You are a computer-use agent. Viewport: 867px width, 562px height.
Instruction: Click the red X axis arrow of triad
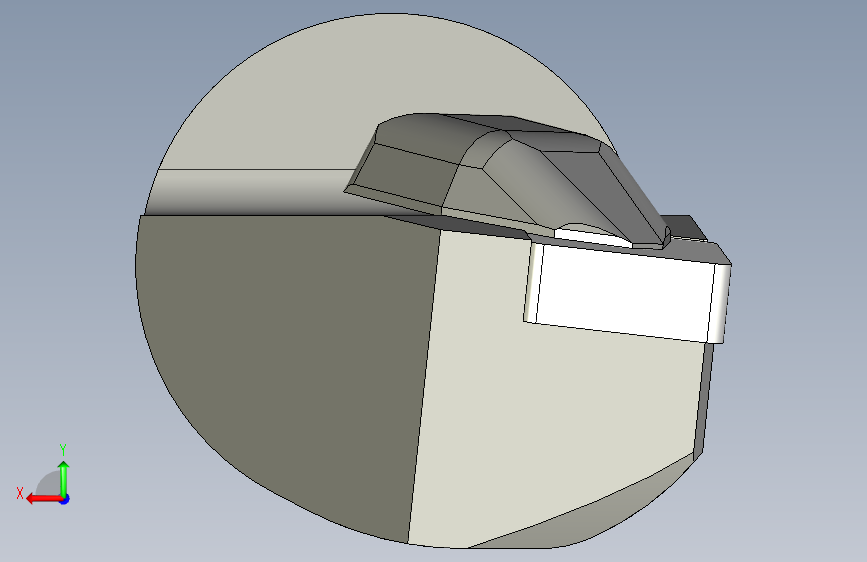(x=43, y=499)
